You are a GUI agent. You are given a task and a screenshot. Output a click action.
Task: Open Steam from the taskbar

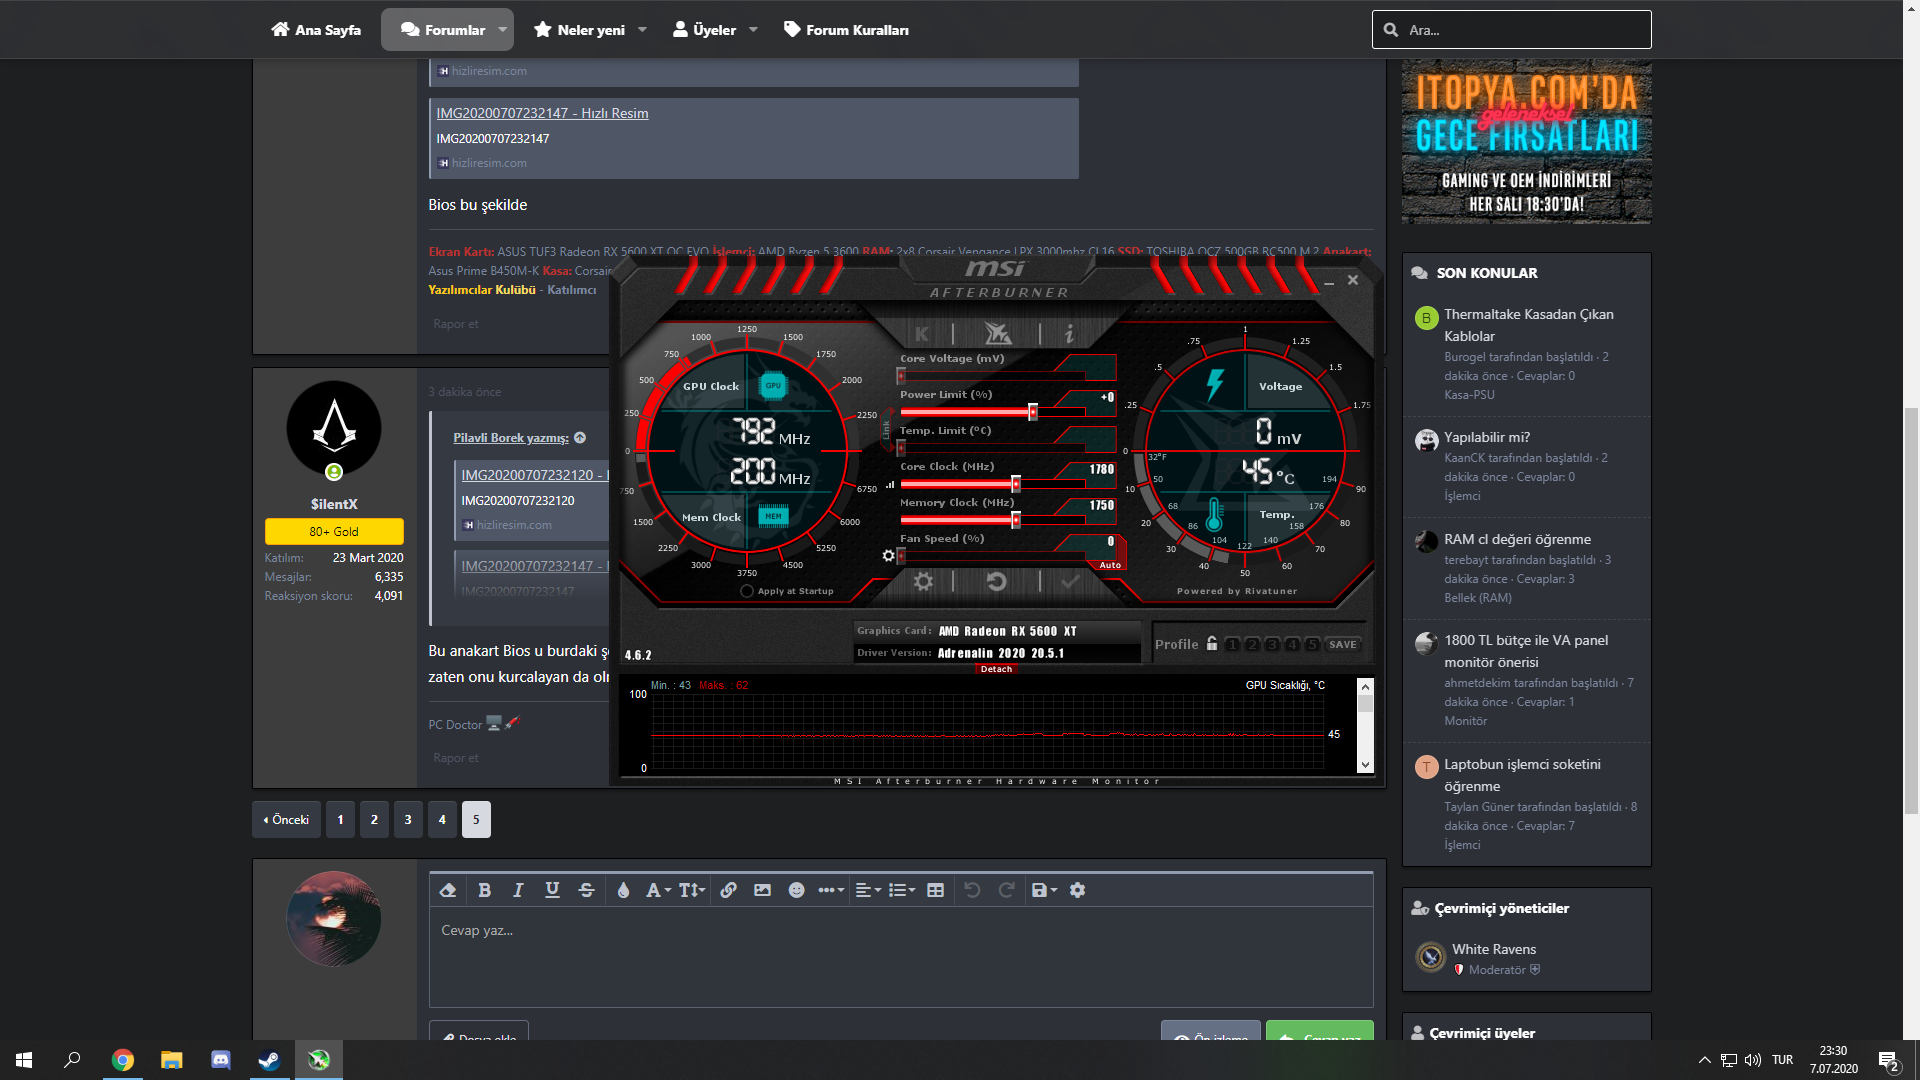(270, 1060)
